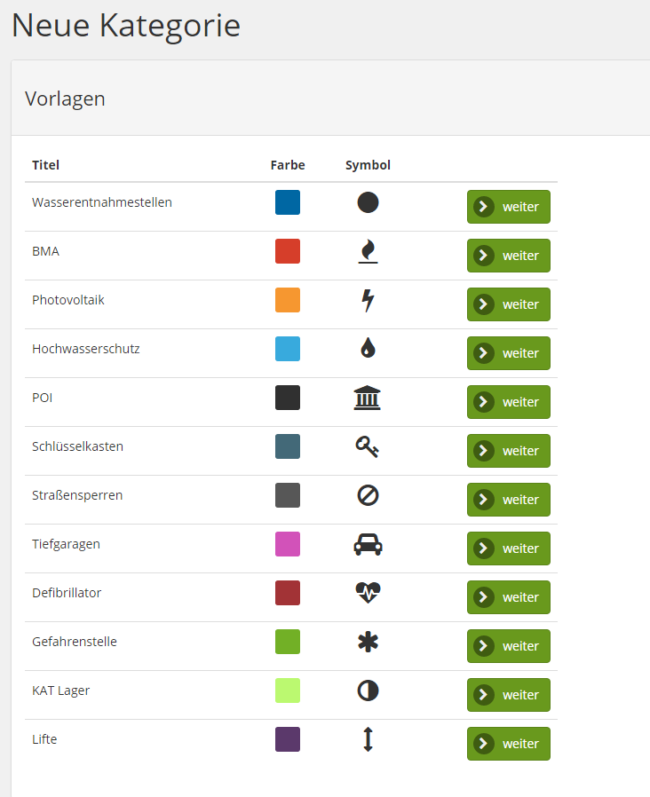Continue with the Defibrillator template

click(508, 597)
